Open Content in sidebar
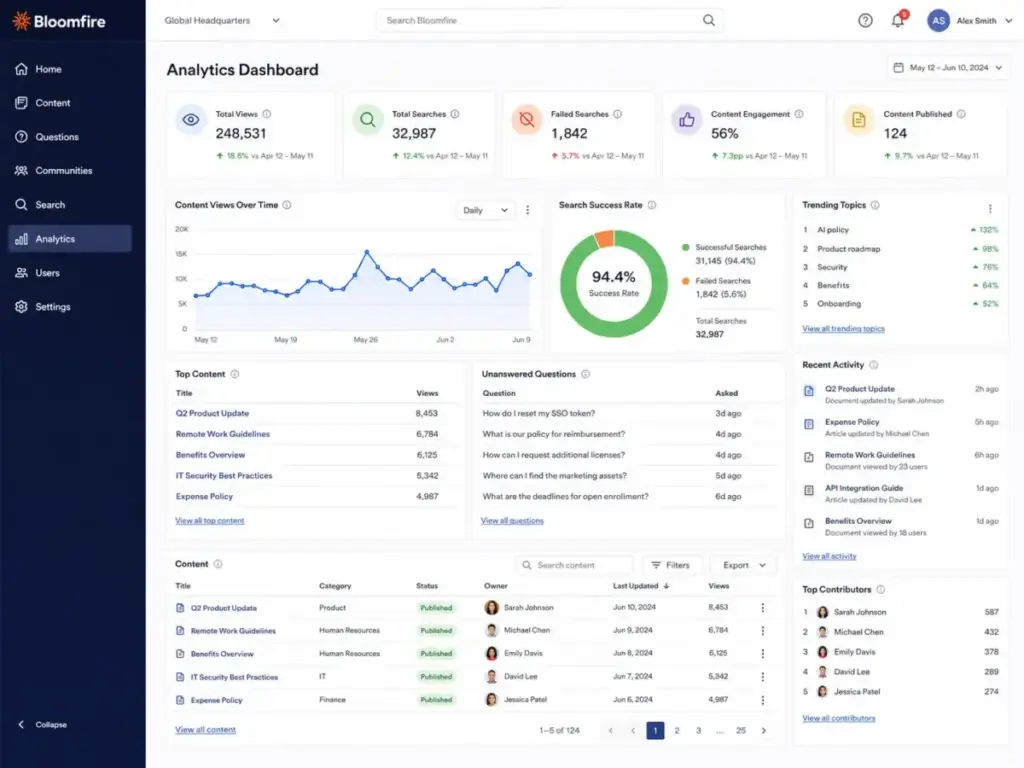Image resolution: width=1024 pixels, height=768 pixels. (70, 103)
